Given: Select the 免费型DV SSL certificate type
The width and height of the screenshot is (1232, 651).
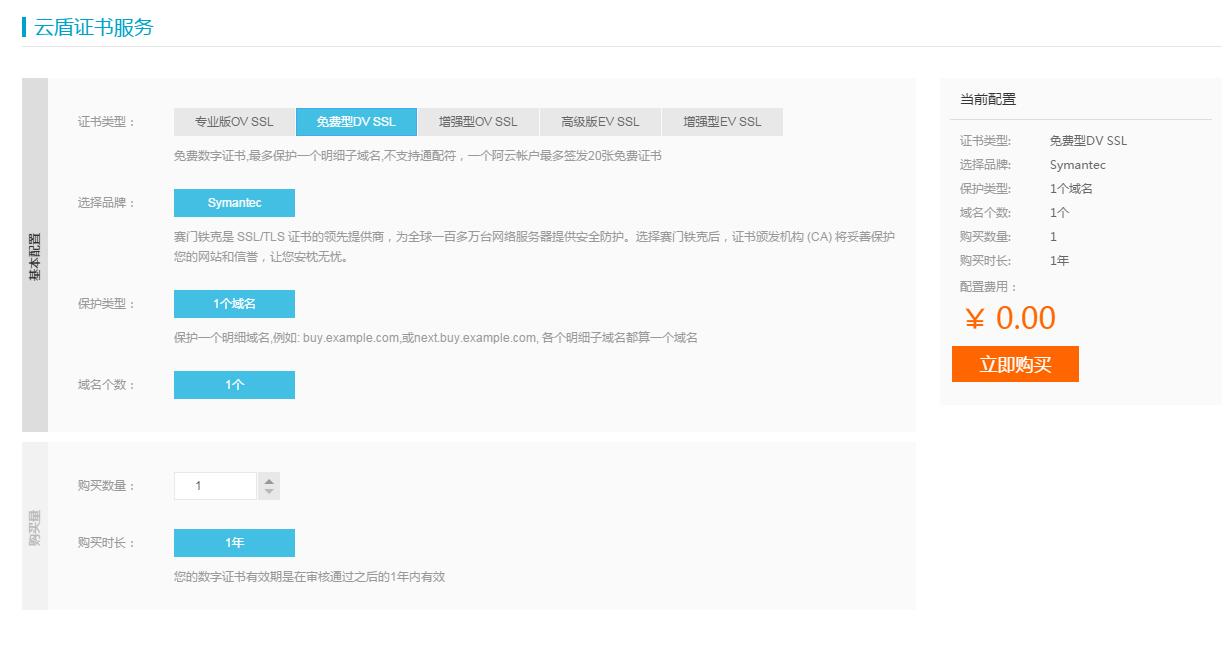Looking at the screenshot, I should [x=357, y=121].
